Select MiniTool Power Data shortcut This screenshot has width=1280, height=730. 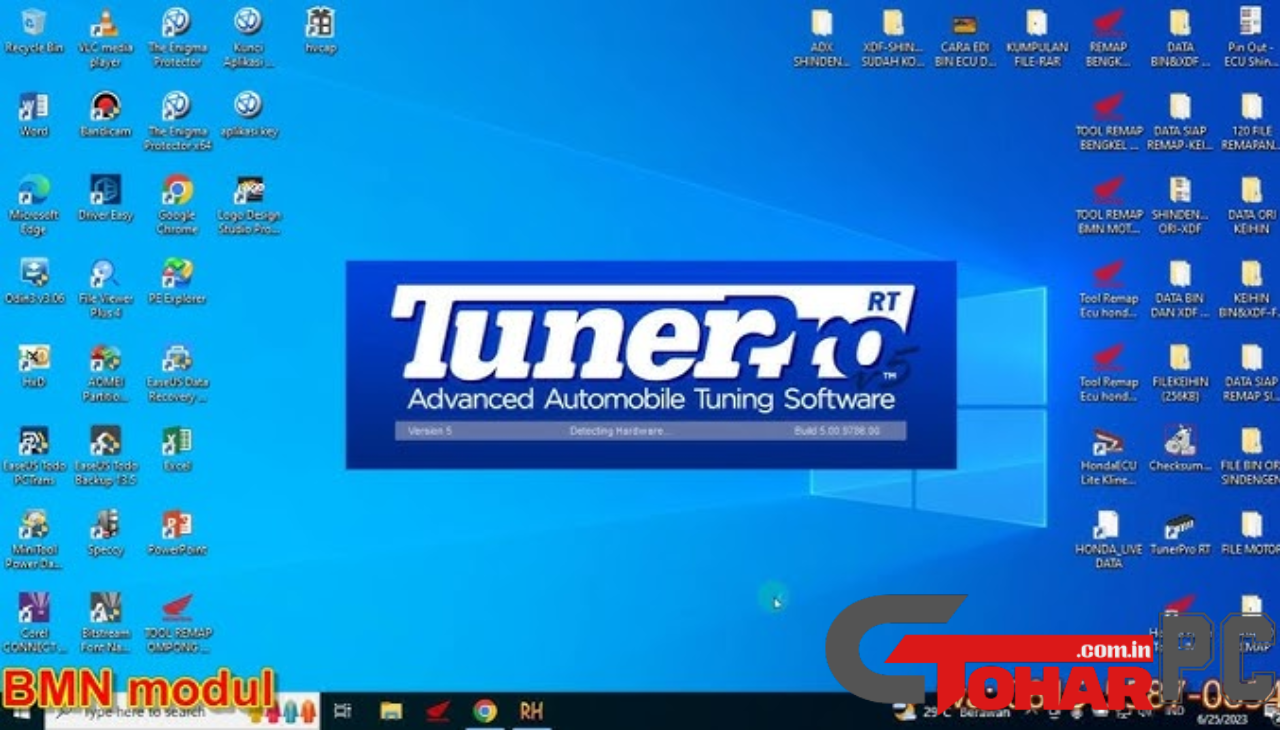[33, 540]
